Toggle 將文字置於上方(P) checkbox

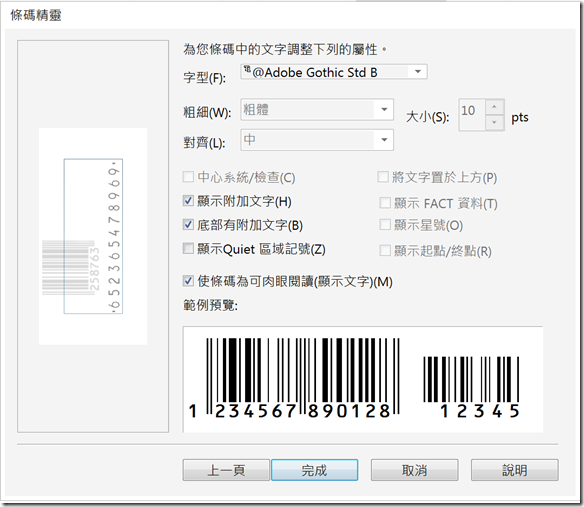[x=383, y=177]
